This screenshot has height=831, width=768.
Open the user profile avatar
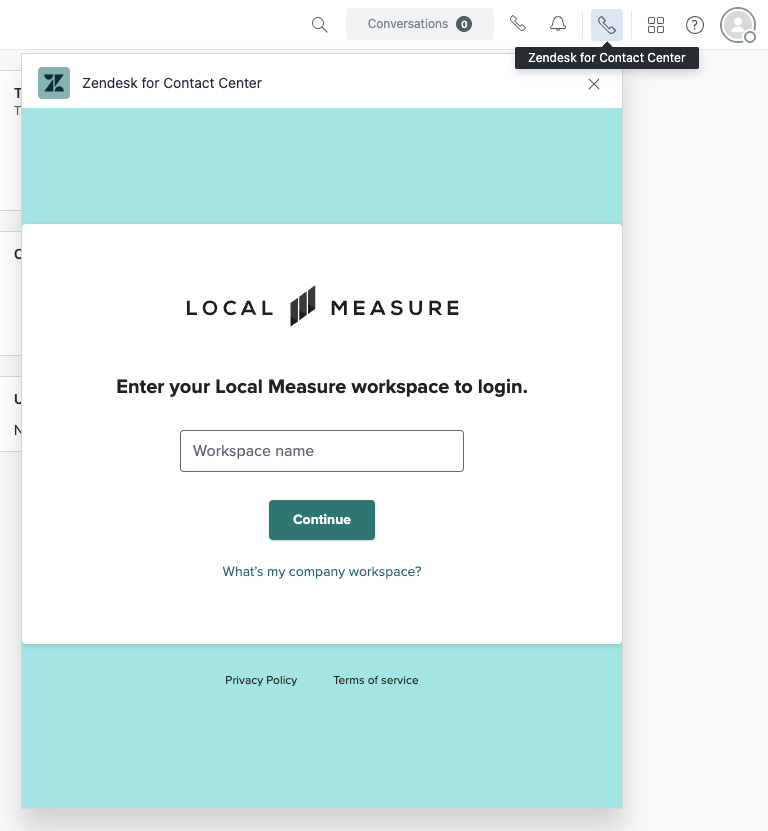point(737,24)
